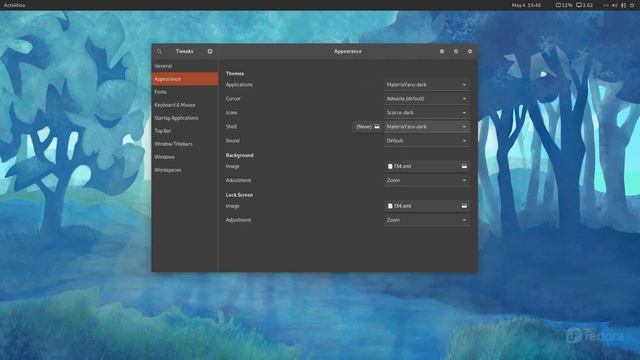Click the 12% indicator in top bar

click(x=564, y=5)
